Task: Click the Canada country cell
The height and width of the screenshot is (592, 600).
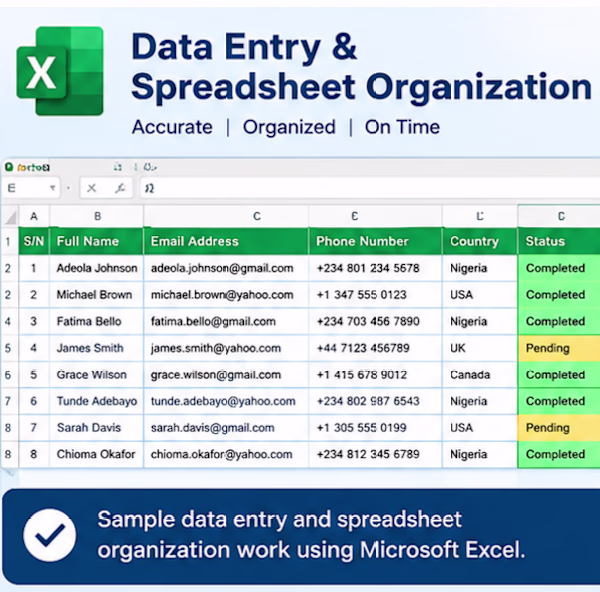Action: [480, 375]
